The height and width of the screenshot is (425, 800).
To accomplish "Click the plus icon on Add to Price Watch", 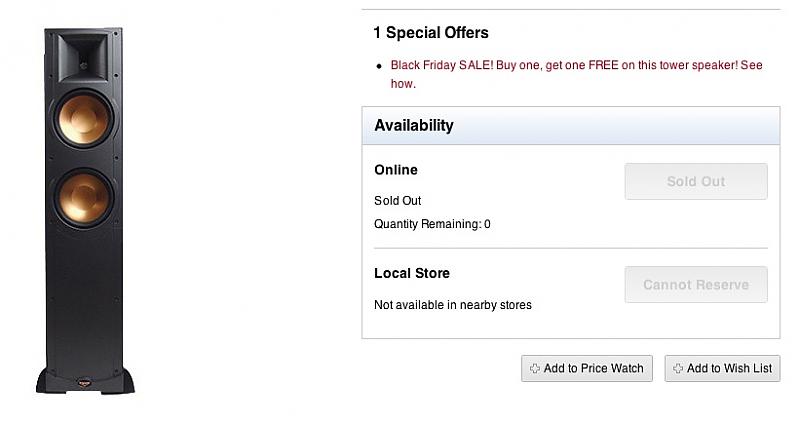I will 535,369.
